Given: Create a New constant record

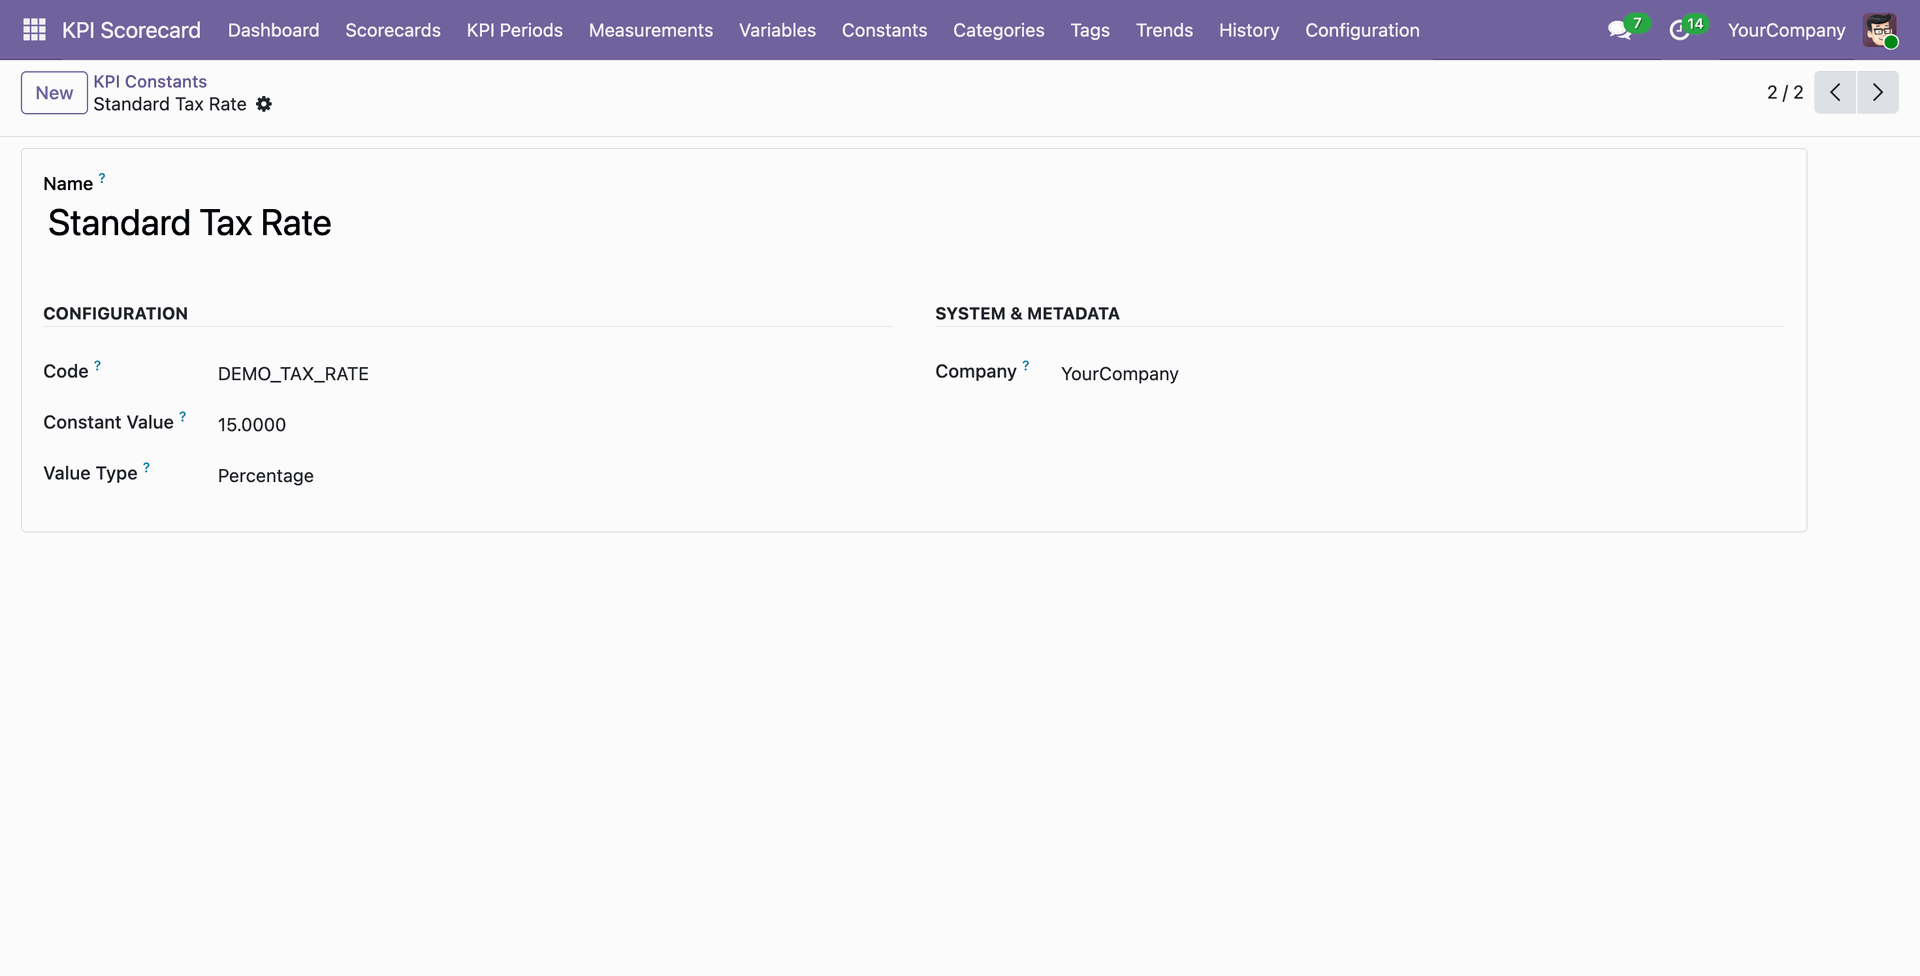Looking at the screenshot, I should tap(54, 93).
